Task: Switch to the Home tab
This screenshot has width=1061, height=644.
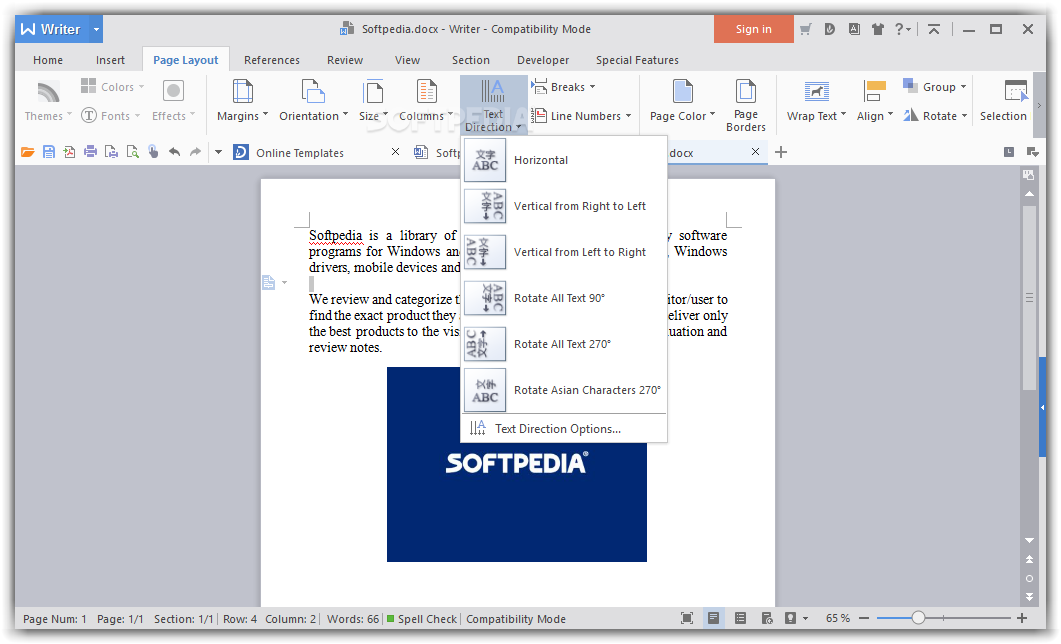Action: coord(48,60)
